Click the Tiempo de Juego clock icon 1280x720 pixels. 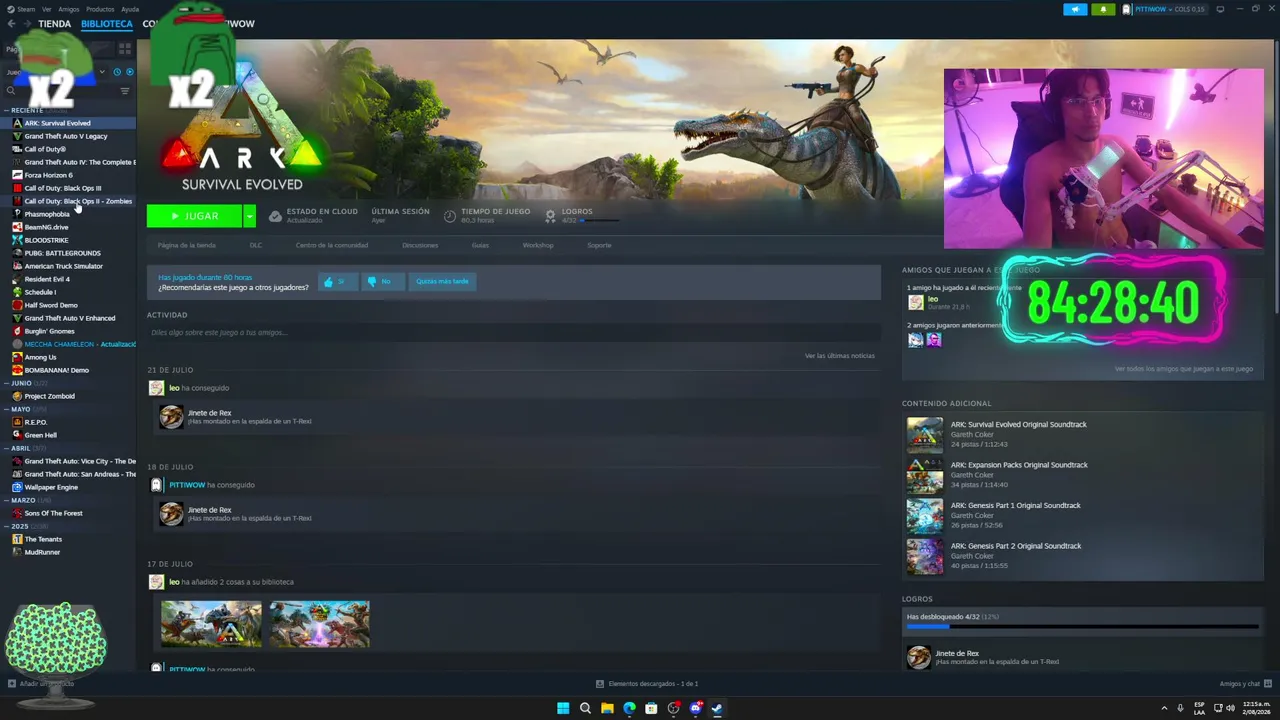450,216
